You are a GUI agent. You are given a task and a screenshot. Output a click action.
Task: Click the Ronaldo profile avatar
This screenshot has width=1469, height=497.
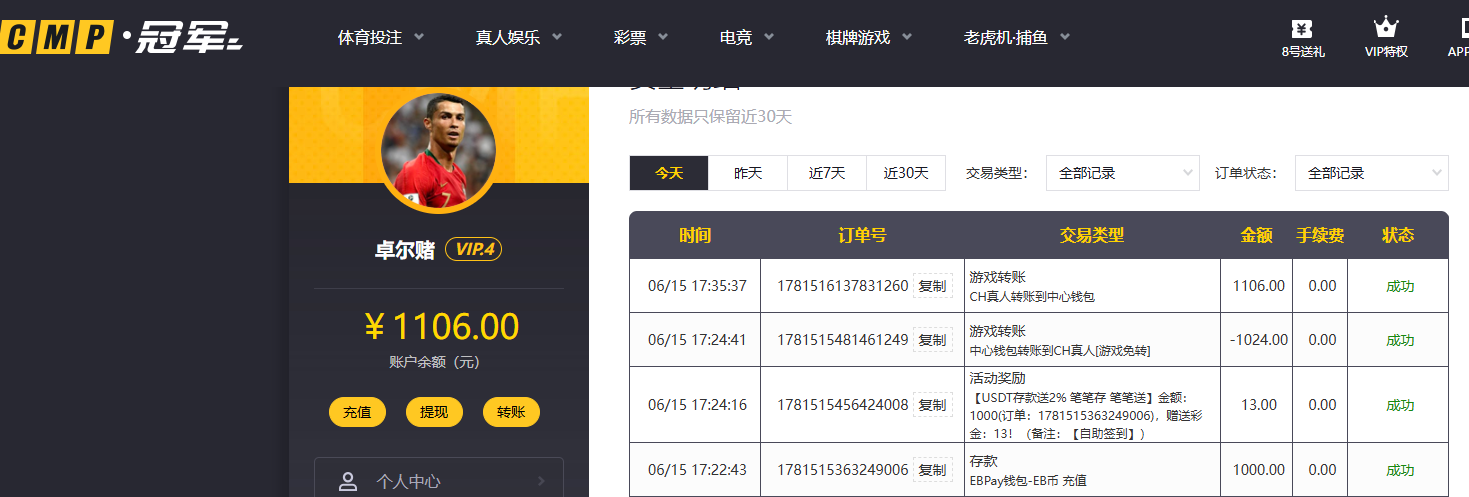tap(438, 150)
